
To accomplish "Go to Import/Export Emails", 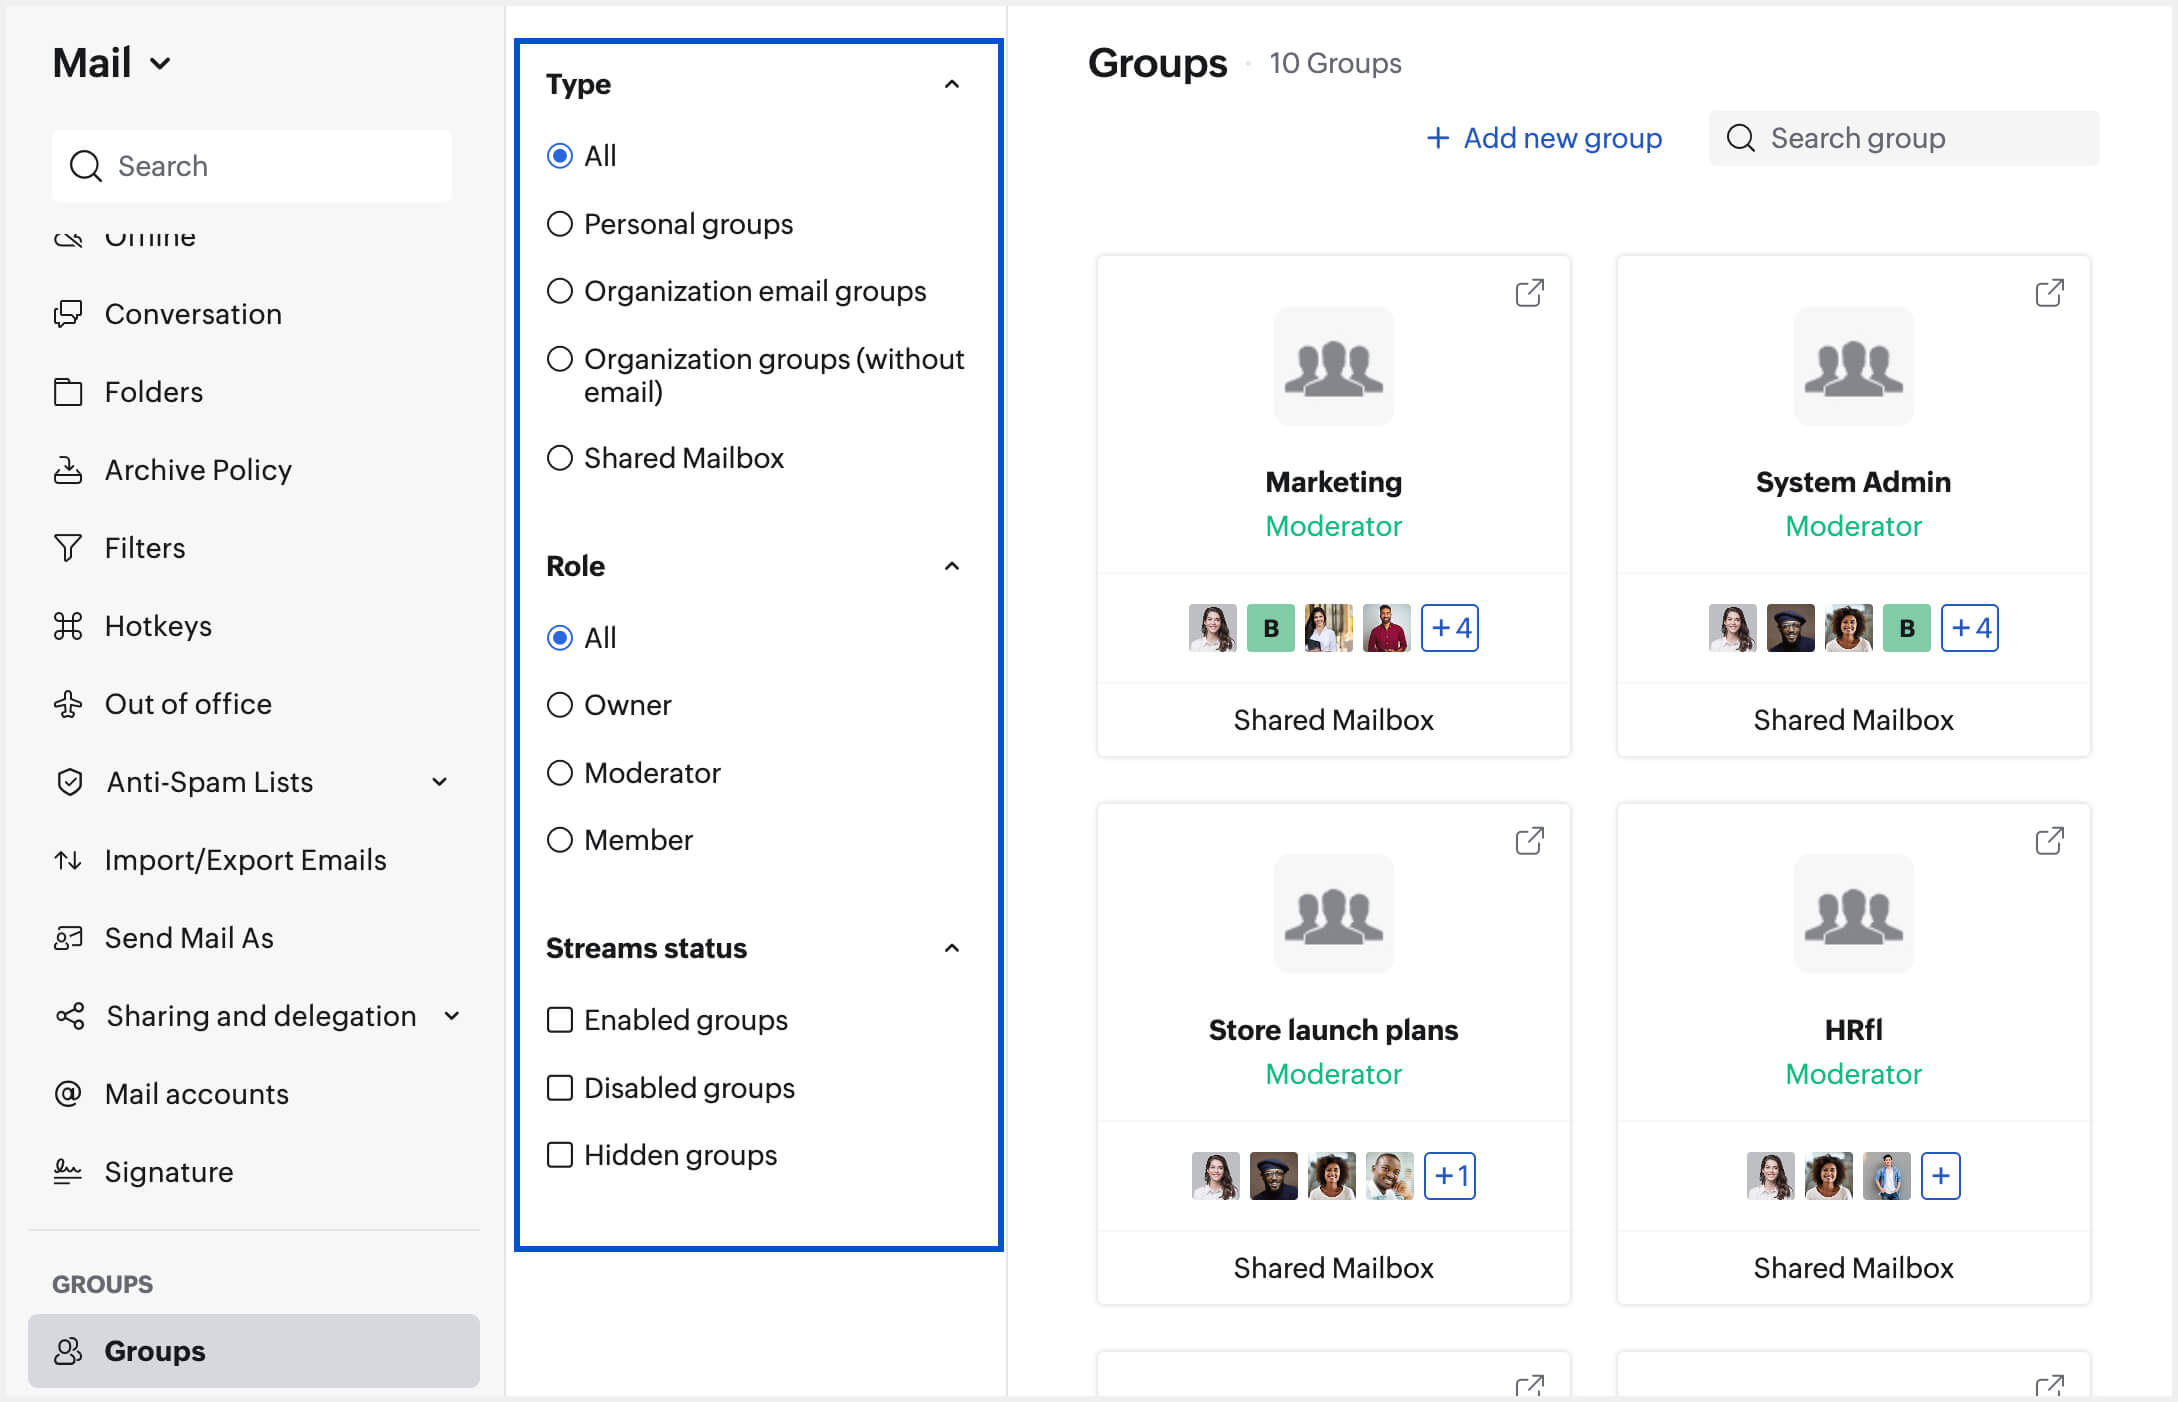I will (x=245, y=860).
